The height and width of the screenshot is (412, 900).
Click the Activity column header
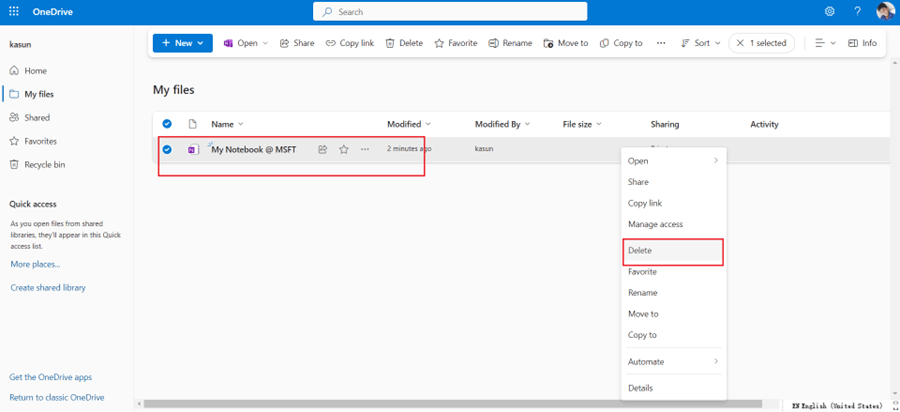[x=765, y=124]
